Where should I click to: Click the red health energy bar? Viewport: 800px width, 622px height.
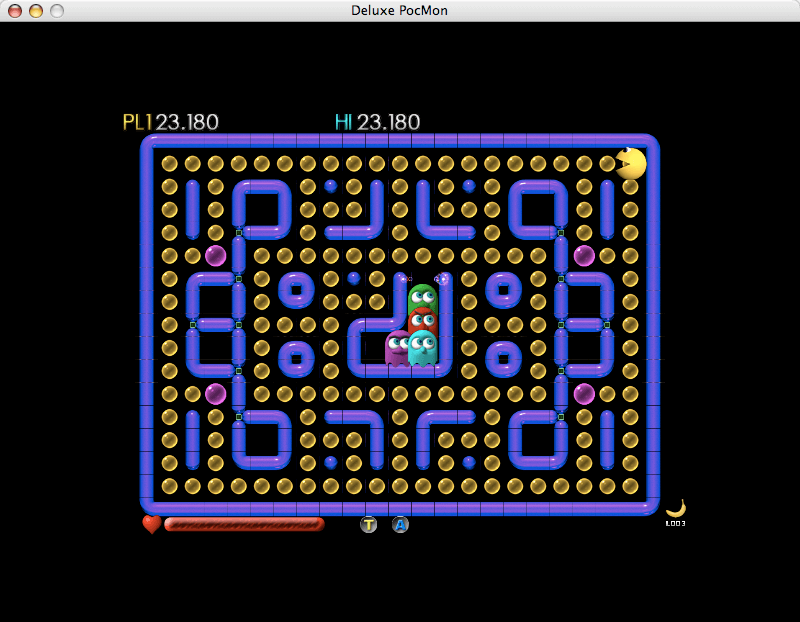[244, 524]
